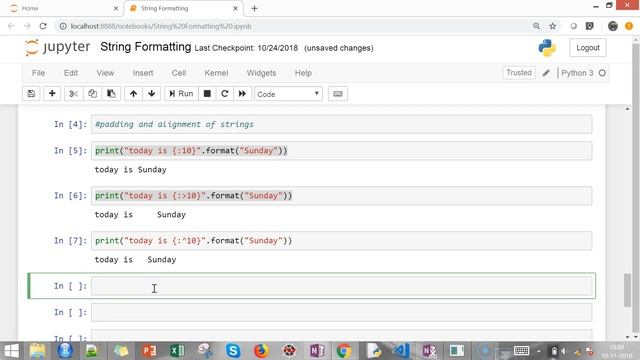Restart kernel and run all cells icon

(242, 93)
